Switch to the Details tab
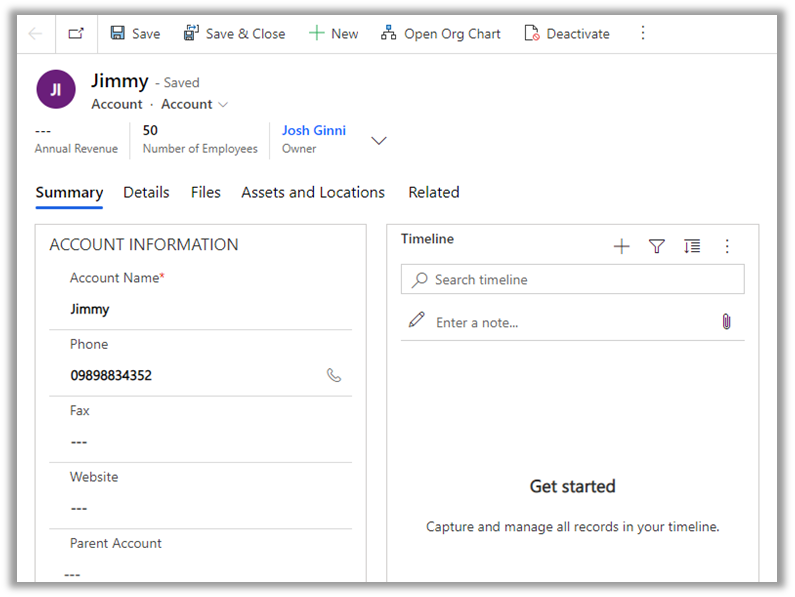This screenshot has width=795, height=597. pyautogui.click(x=146, y=192)
